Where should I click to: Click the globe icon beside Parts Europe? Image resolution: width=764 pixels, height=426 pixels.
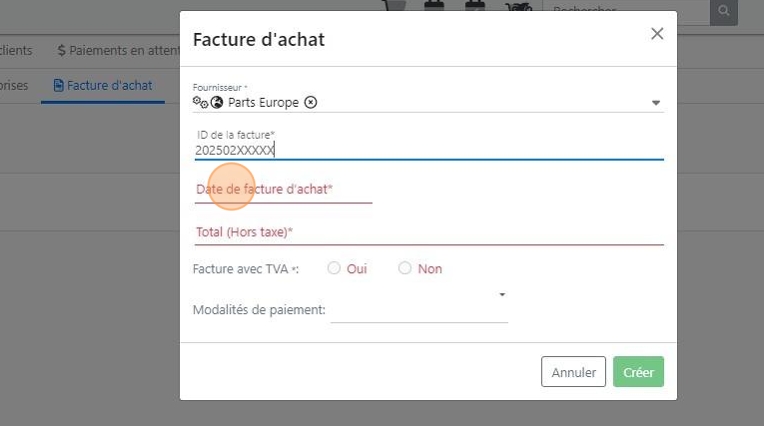(217, 102)
